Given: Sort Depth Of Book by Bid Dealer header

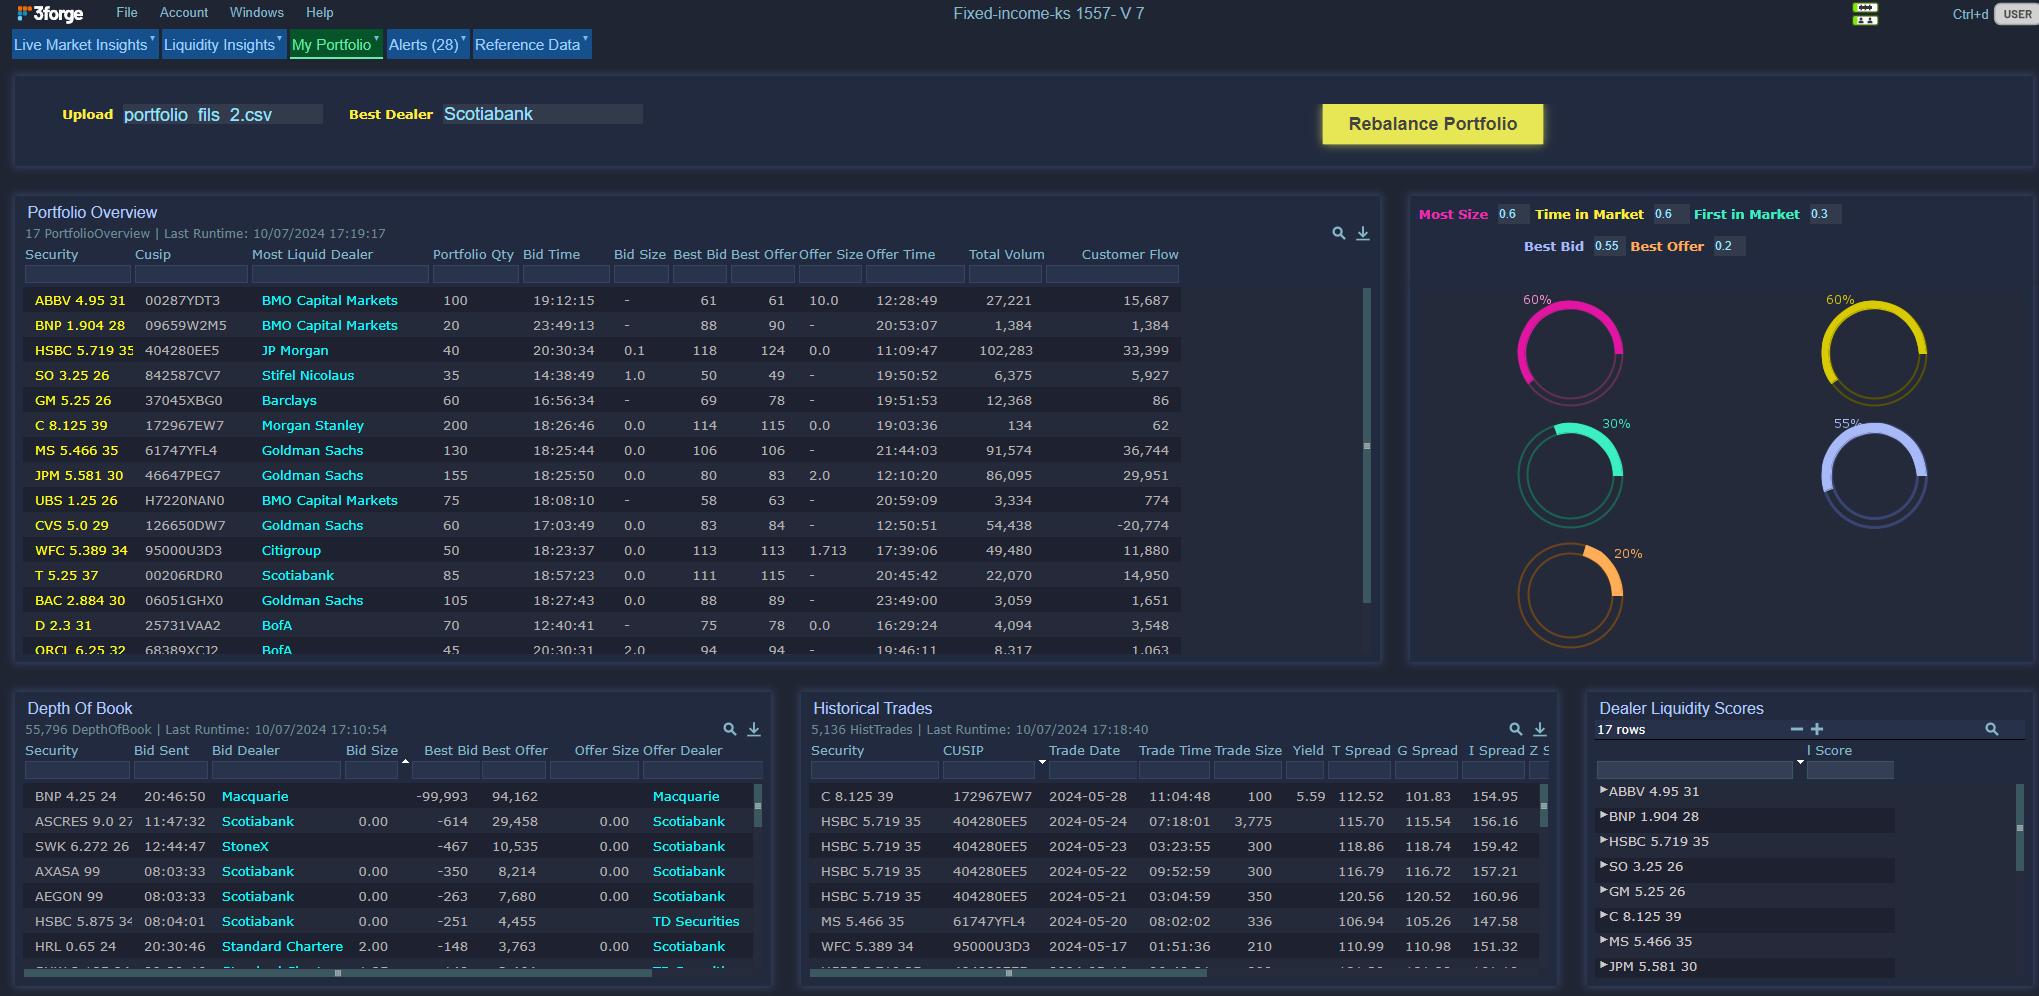Looking at the screenshot, I should (246, 750).
